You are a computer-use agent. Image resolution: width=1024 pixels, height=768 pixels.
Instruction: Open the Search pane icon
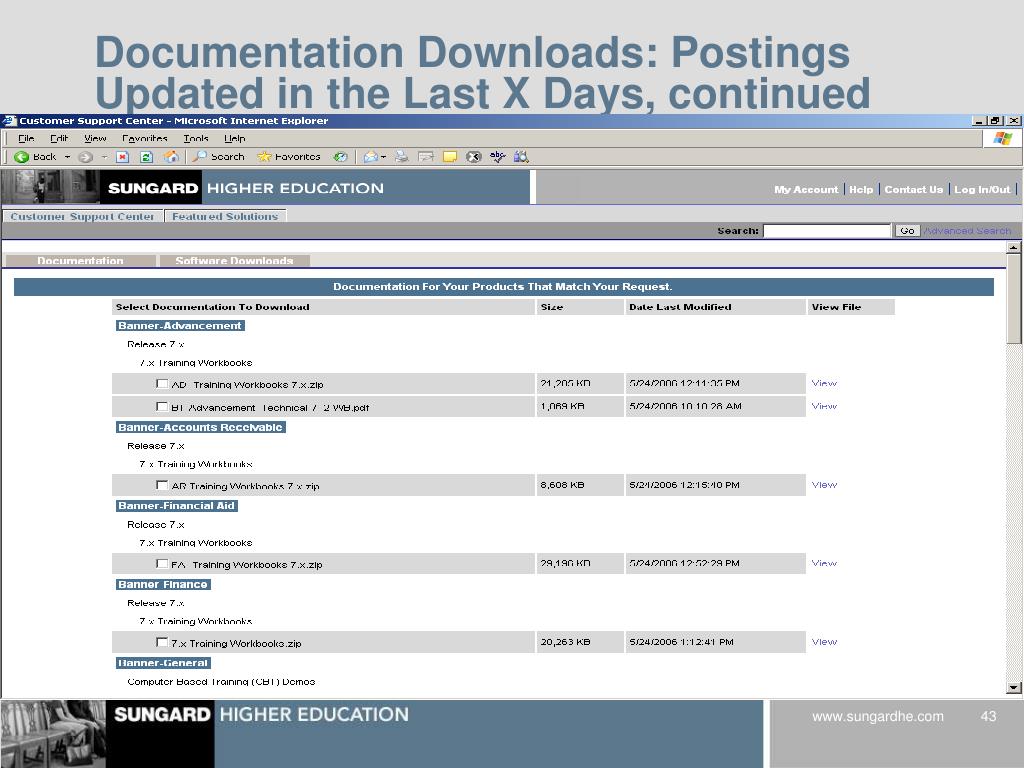click(x=200, y=156)
